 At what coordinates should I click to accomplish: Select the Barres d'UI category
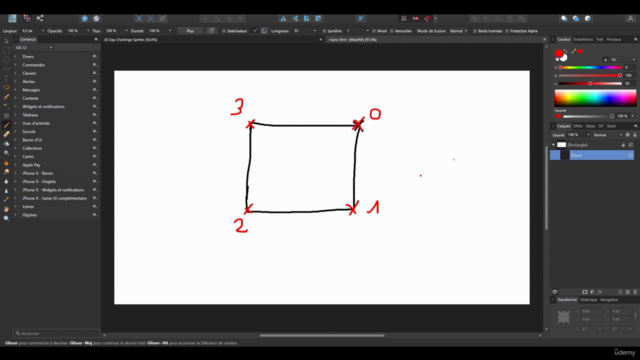pos(32,140)
